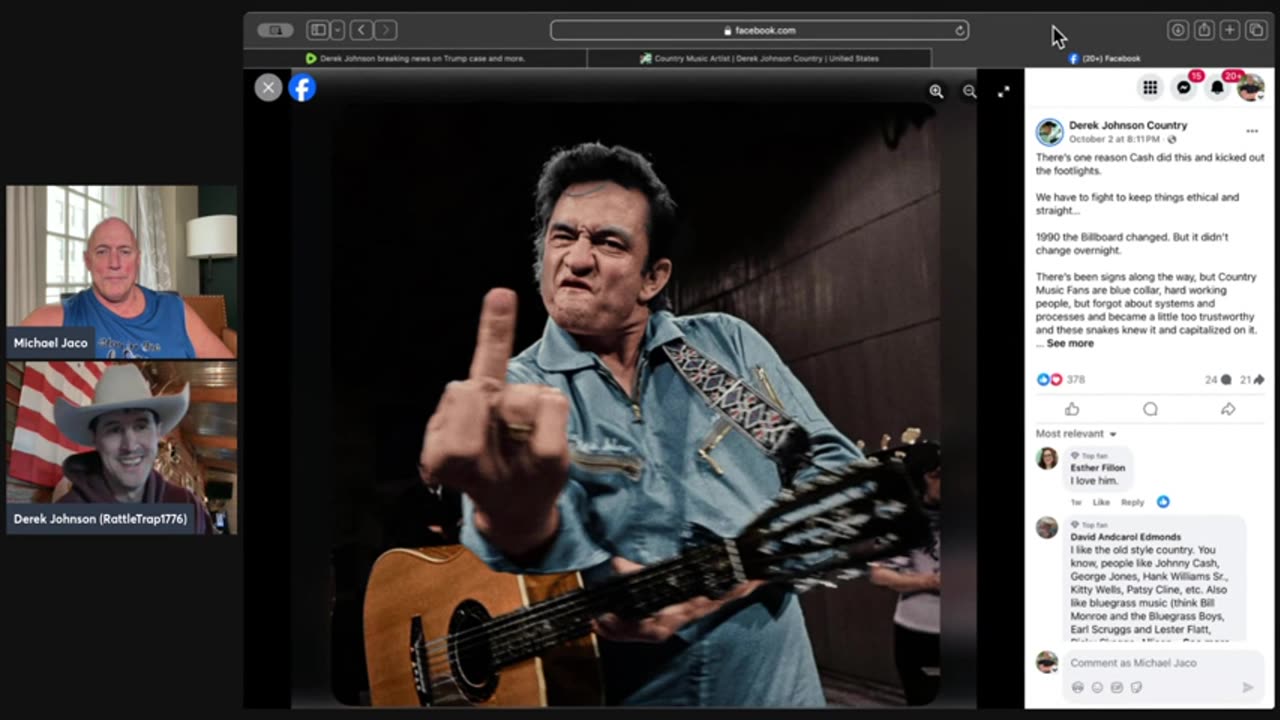1280x720 pixels.
Task: Like Esther Fillon's comment
Action: tap(1101, 502)
